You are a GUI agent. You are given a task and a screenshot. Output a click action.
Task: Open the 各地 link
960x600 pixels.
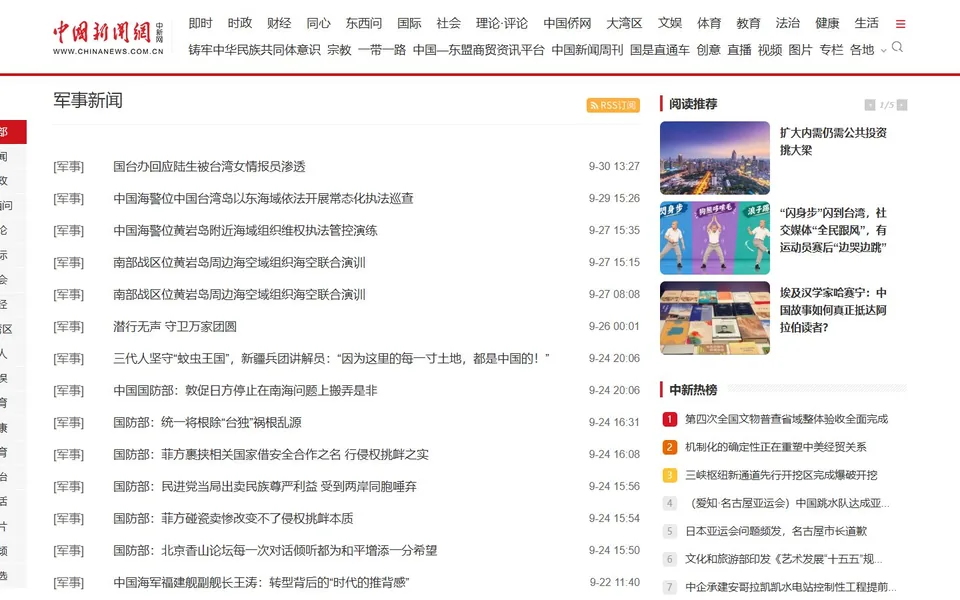(x=862, y=50)
